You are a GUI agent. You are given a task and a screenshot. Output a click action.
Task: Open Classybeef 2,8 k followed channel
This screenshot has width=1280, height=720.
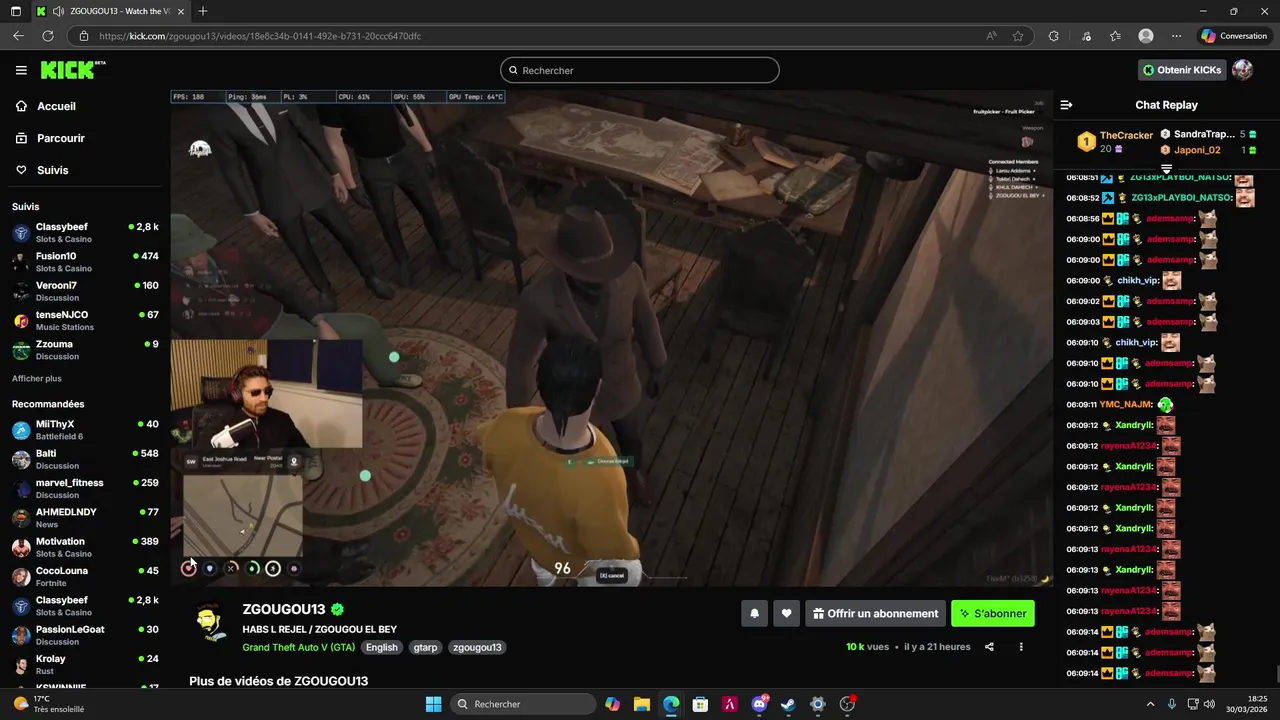click(x=85, y=233)
